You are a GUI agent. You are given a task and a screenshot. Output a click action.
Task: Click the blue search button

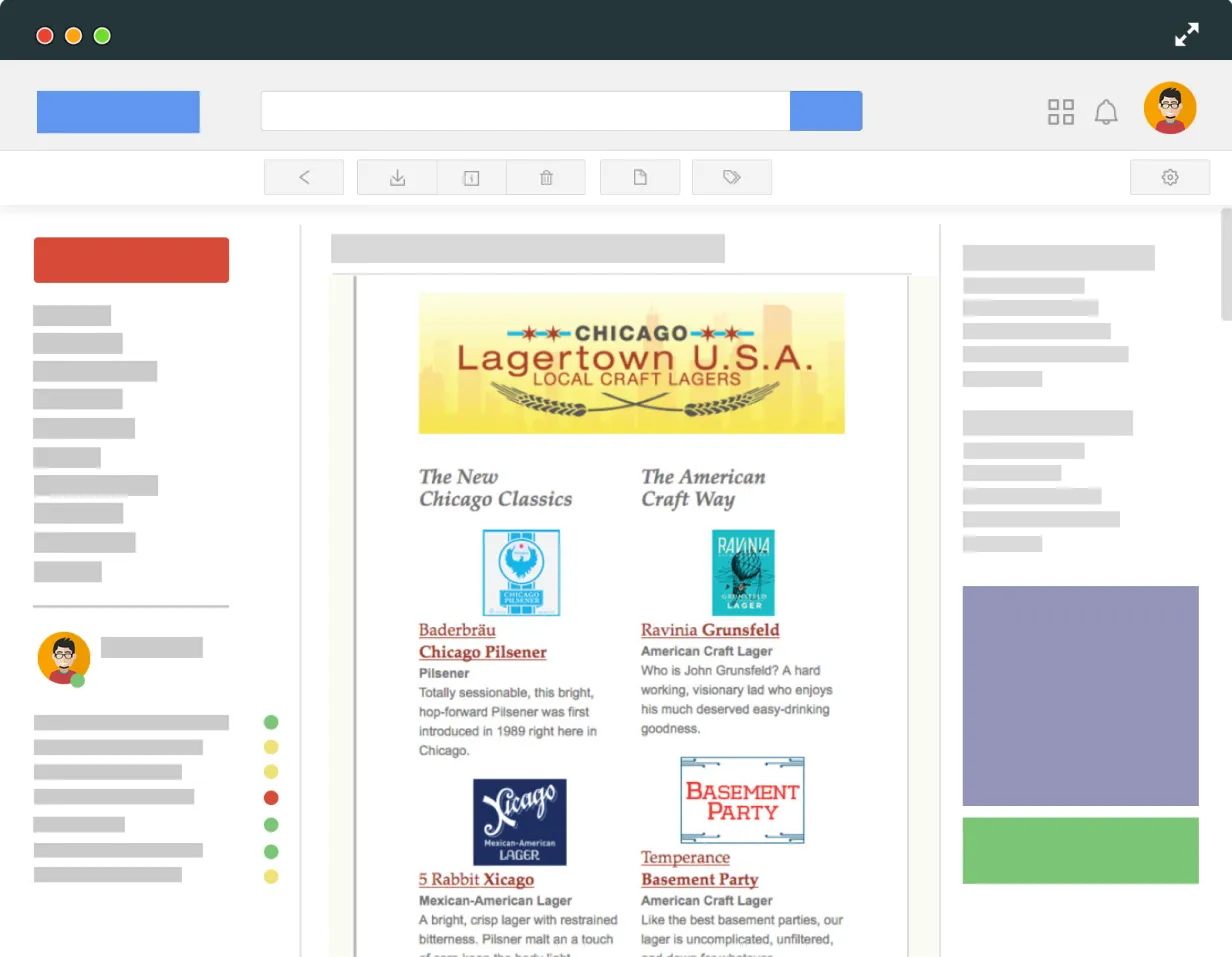tap(826, 111)
